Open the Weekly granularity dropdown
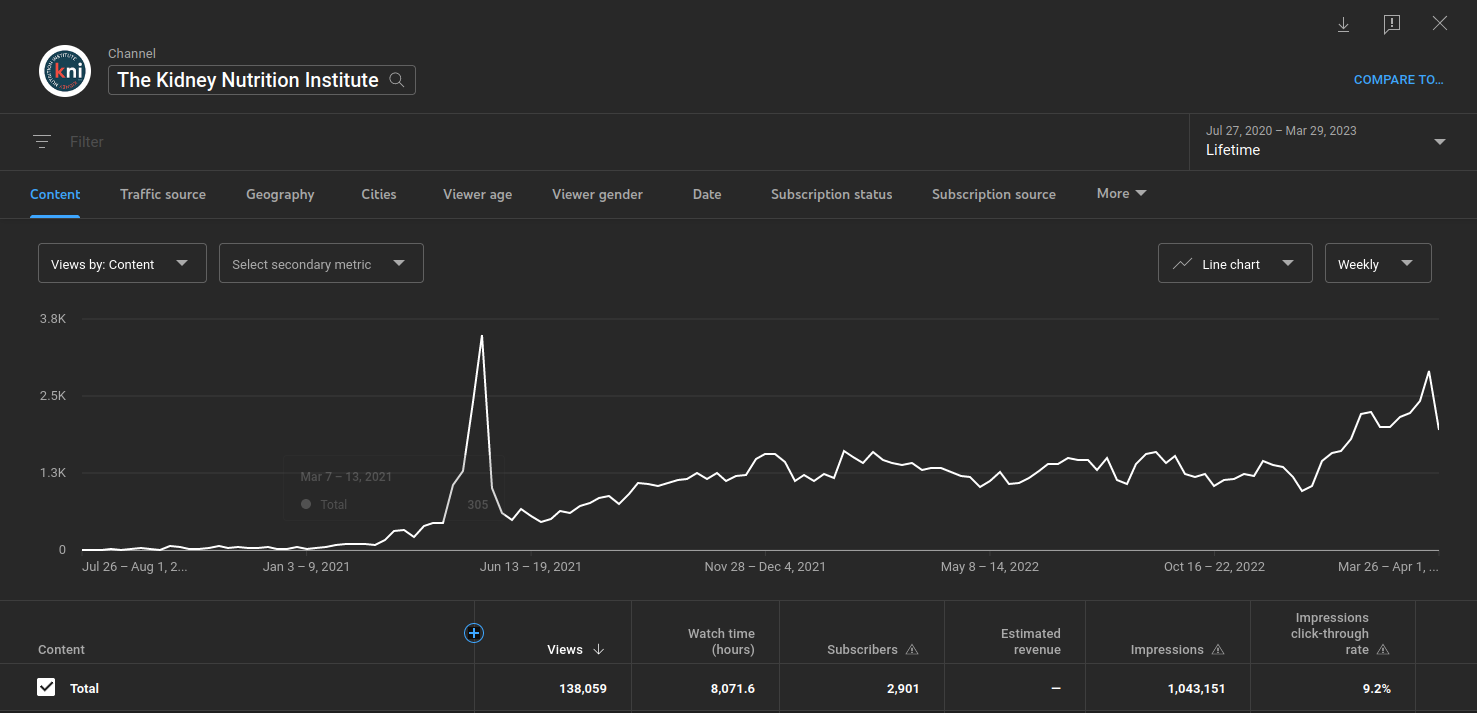The height and width of the screenshot is (713, 1477). click(x=1377, y=263)
